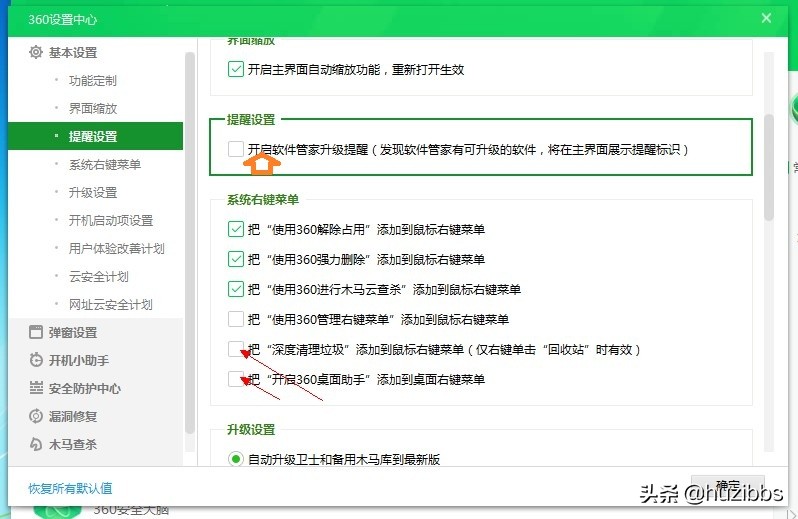The height and width of the screenshot is (519, 798).
Task: Open 功能定制 in sidebar
Action: click(93, 80)
